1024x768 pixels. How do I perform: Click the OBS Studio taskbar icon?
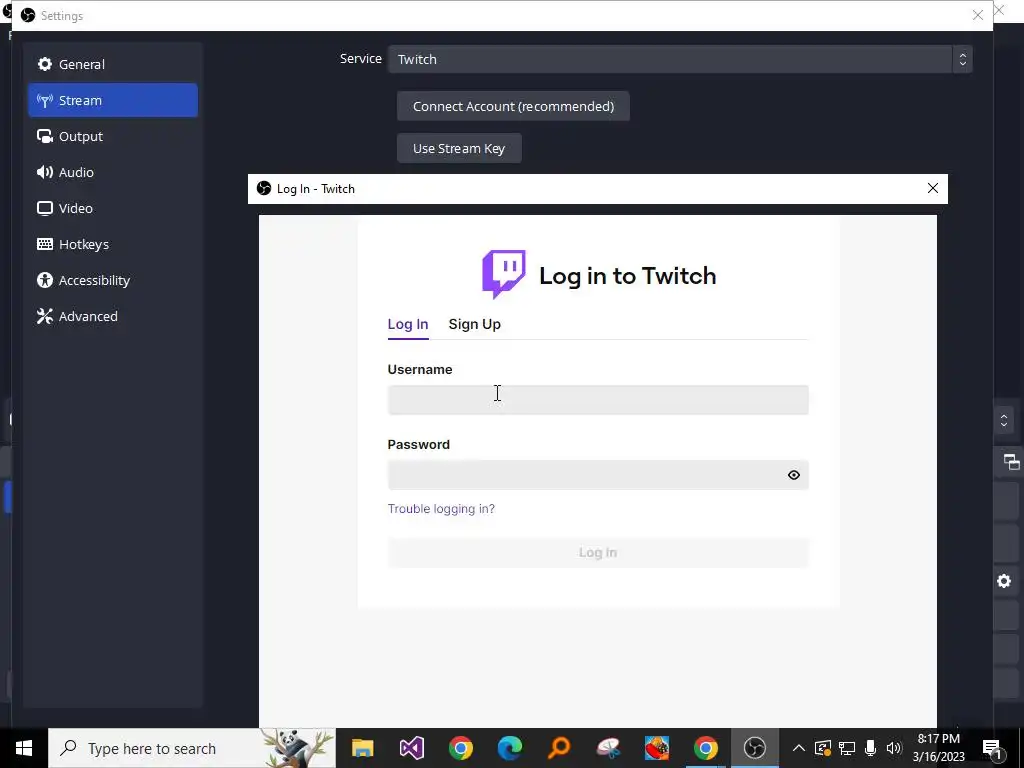[754, 748]
